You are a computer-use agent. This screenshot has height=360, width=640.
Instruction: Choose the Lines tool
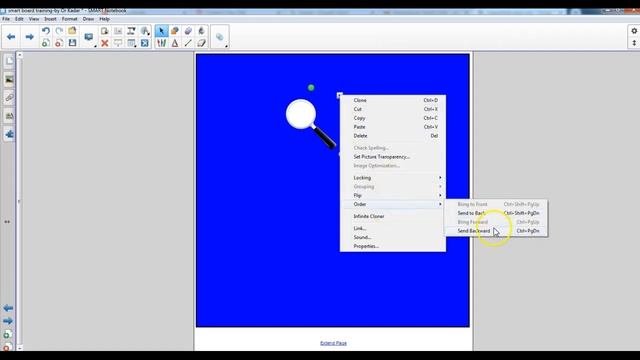coord(188,43)
